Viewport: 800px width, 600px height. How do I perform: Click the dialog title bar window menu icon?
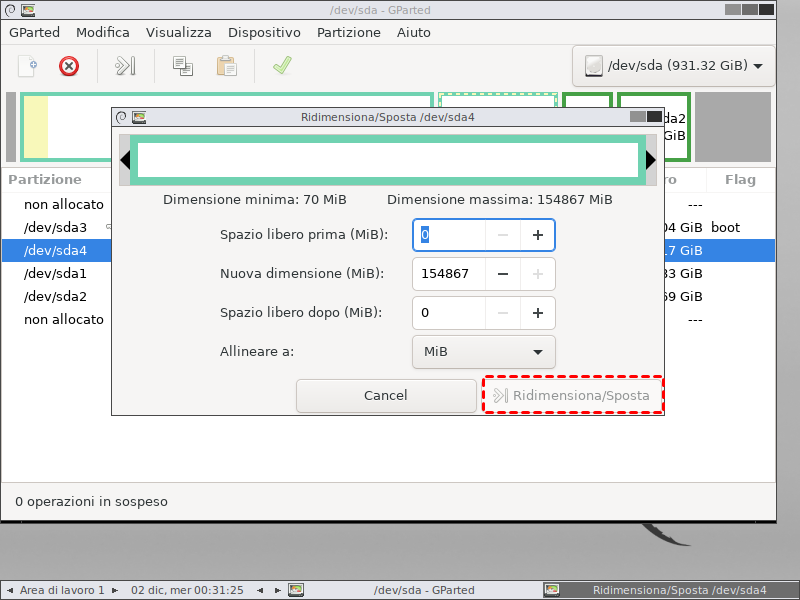pyautogui.click(x=121, y=117)
